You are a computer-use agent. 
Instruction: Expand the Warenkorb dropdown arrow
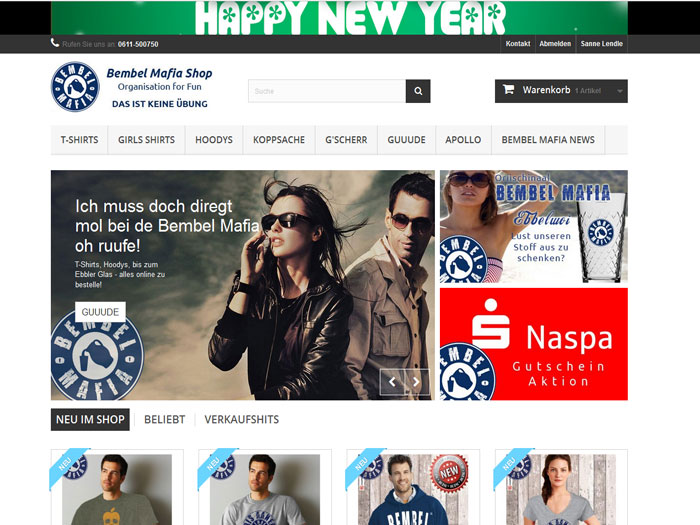[620, 91]
